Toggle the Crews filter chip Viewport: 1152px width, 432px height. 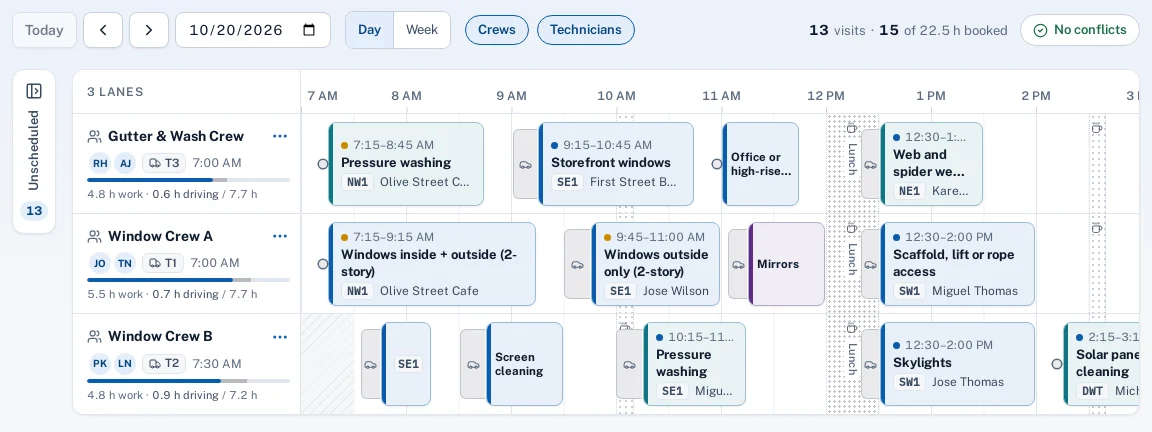pos(497,30)
